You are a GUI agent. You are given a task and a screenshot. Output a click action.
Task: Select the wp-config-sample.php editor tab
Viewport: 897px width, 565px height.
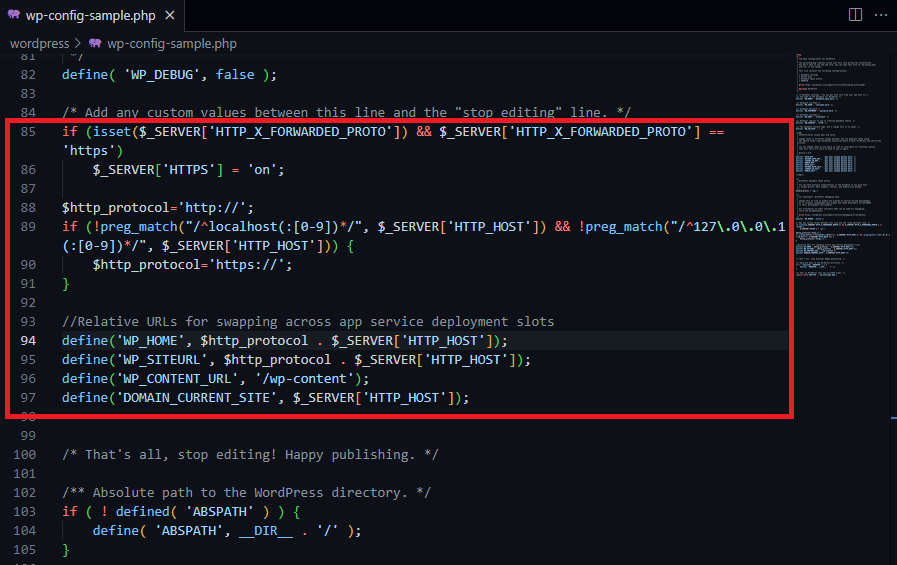click(x=92, y=15)
